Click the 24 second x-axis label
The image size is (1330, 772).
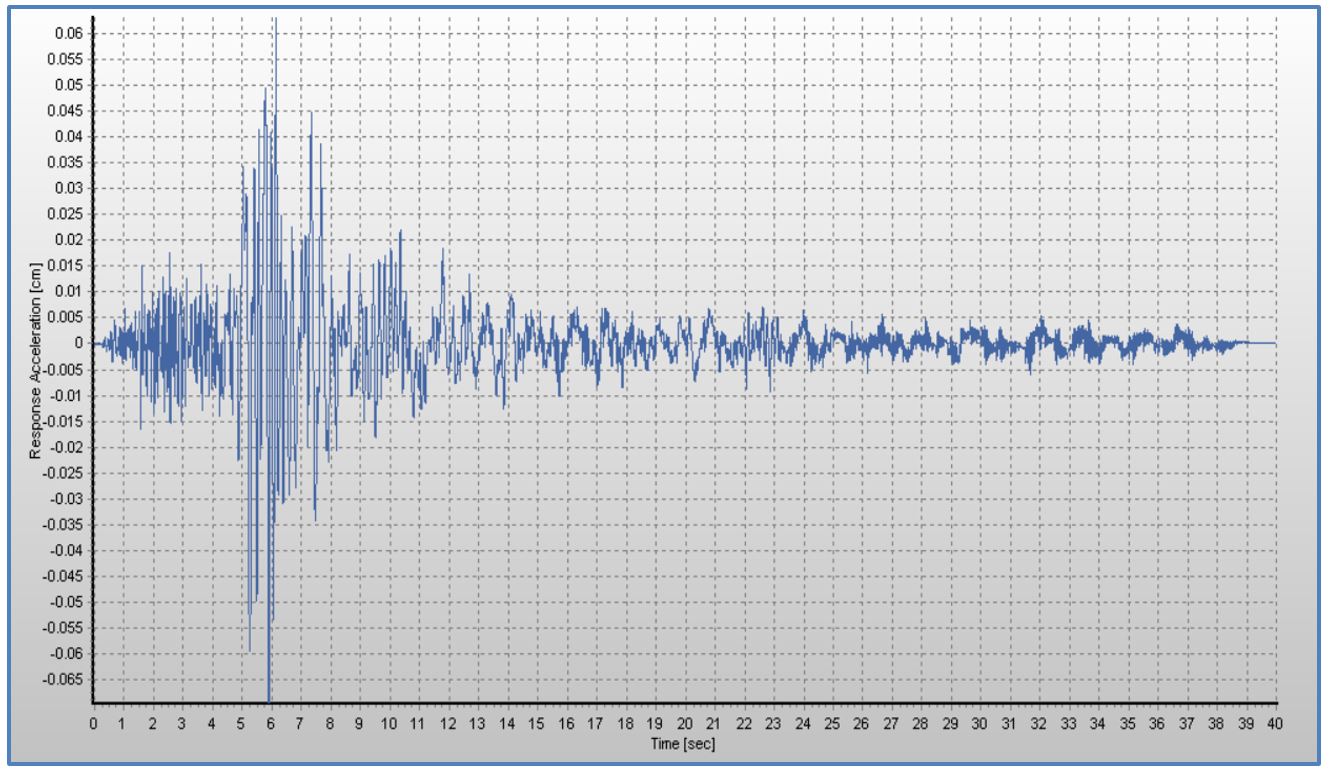803,723
